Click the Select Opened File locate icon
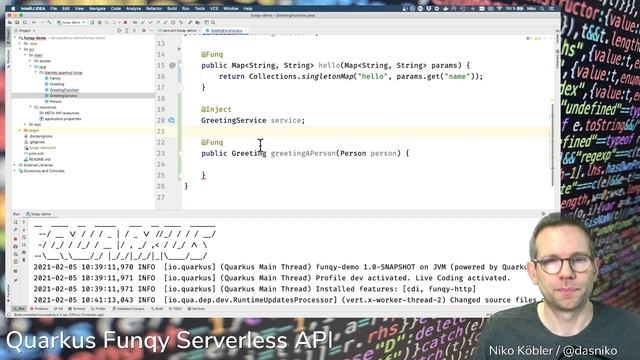This screenshot has width=640, height=360. pos(119,31)
